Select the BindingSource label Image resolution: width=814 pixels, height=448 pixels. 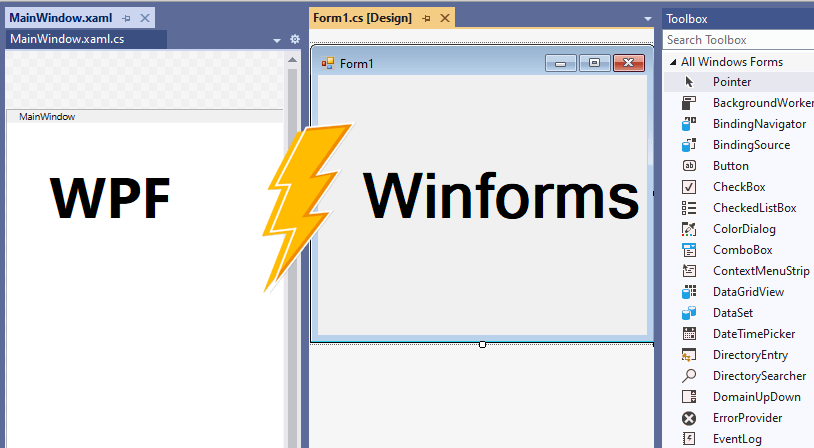click(751, 145)
